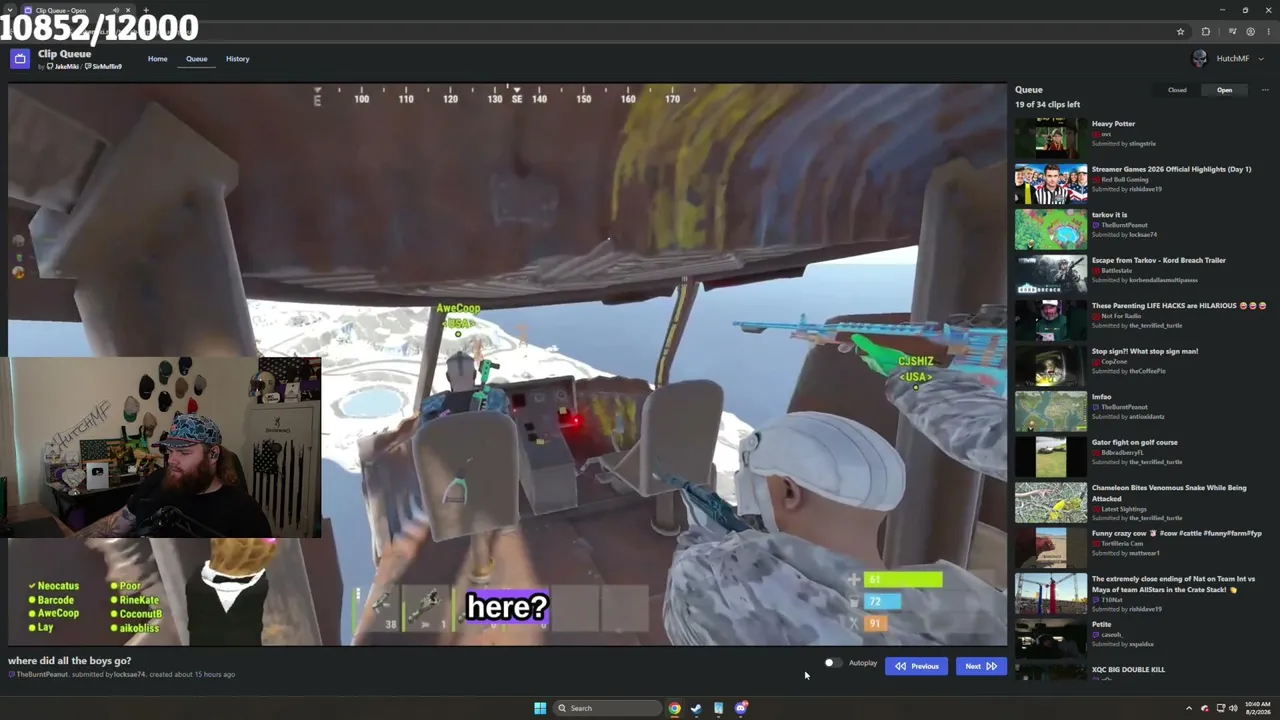Click the Clip Queue logo icon
Screen dimensions: 1280x720
tap(19, 59)
